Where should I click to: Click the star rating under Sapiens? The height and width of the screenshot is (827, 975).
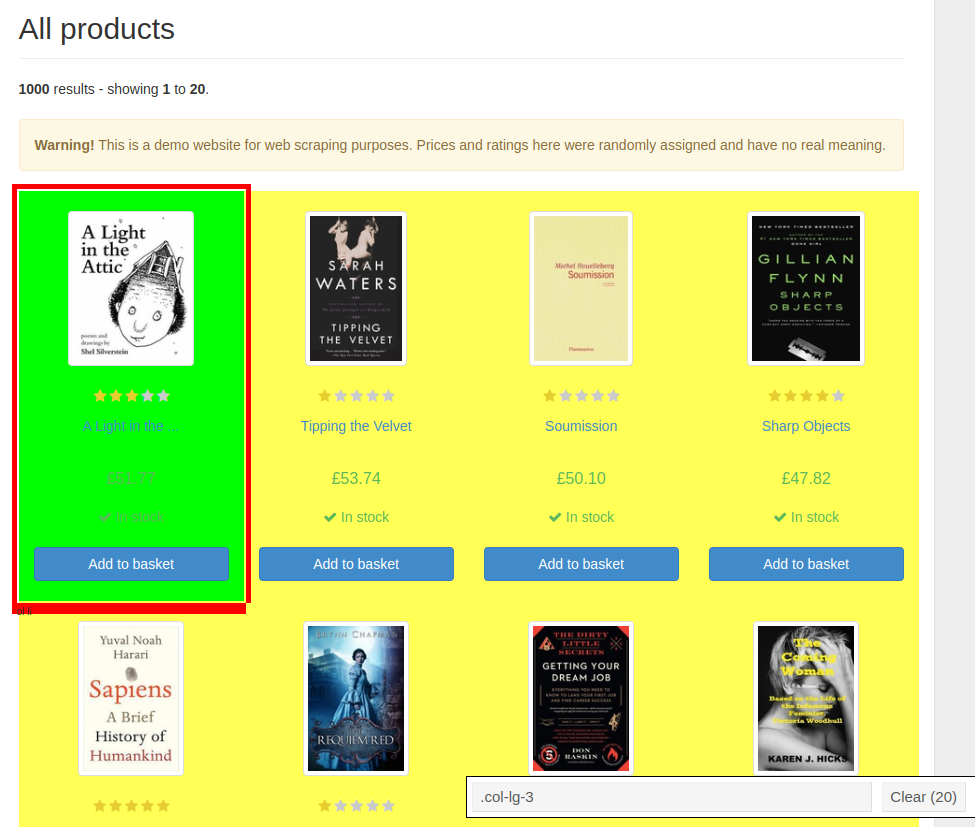(x=131, y=806)
